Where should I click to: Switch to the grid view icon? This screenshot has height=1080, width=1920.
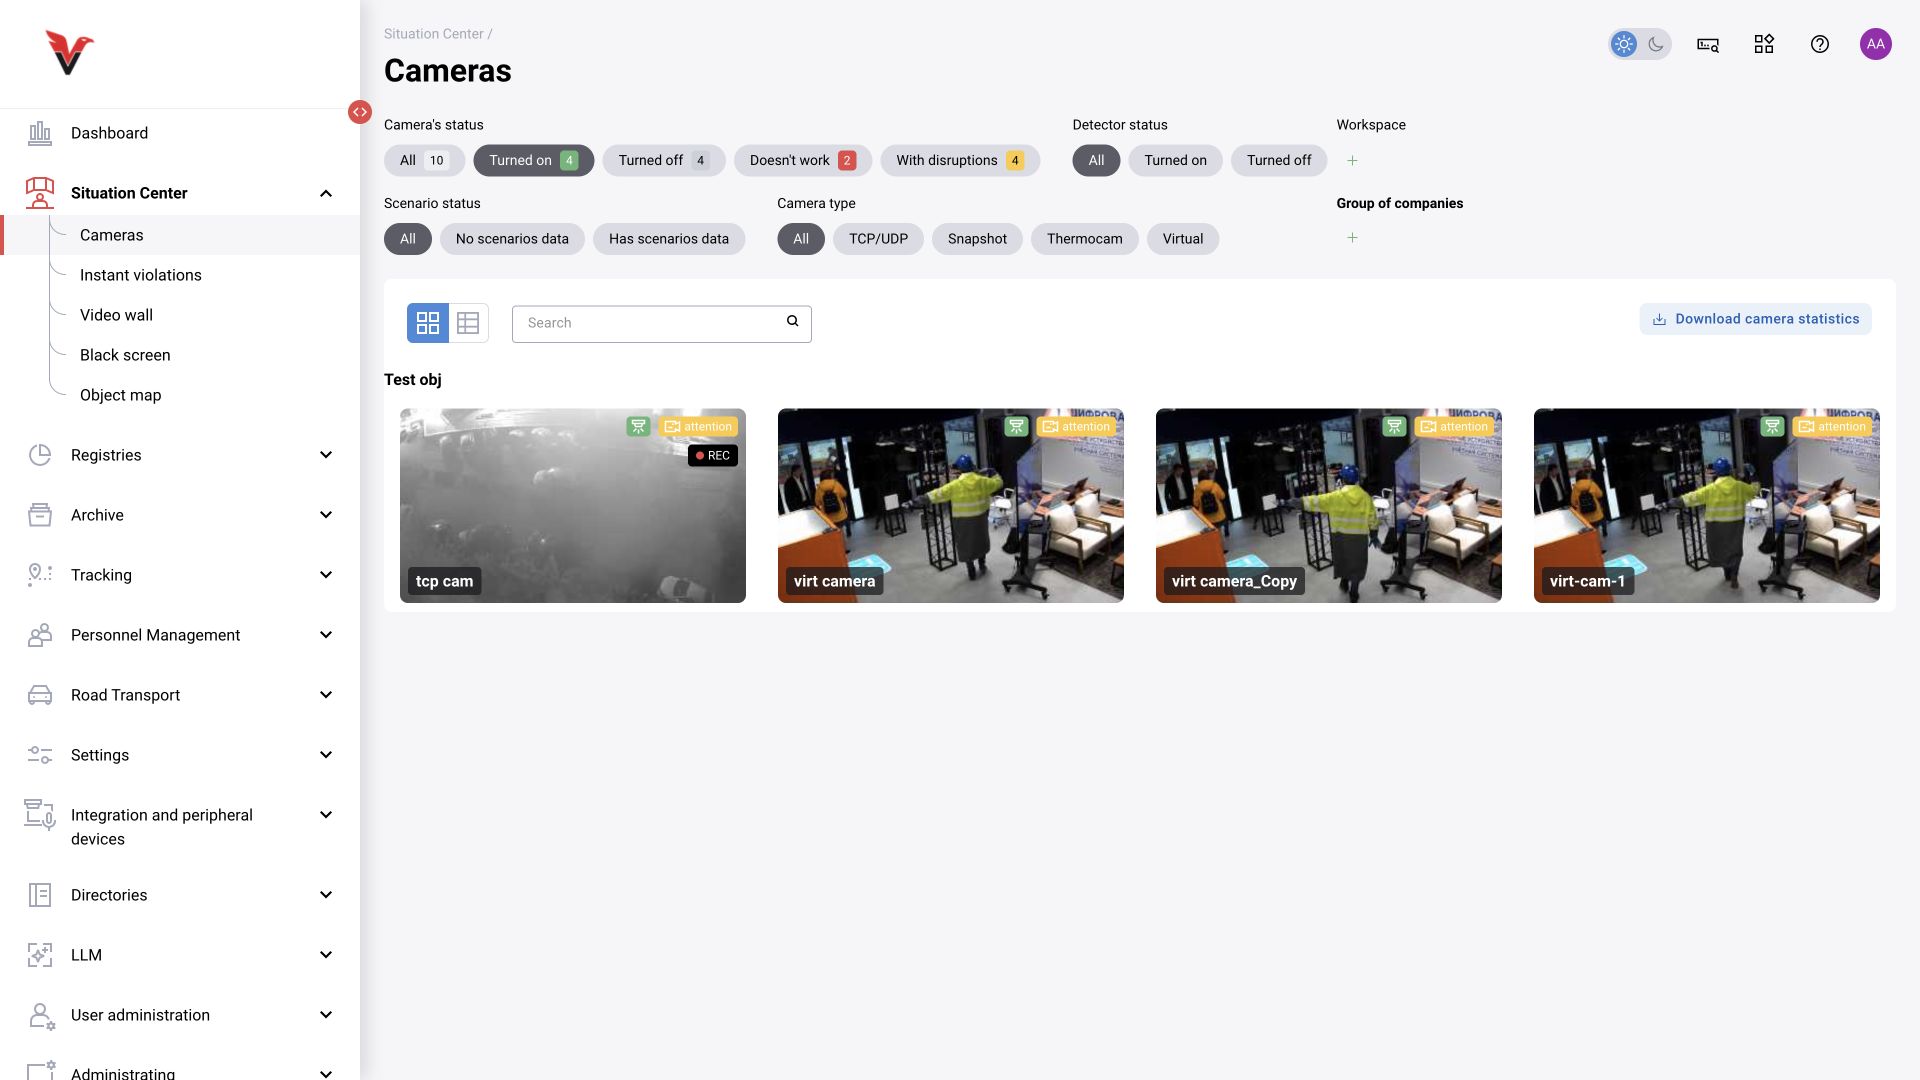pyautogui.click(x=428, y=323)
